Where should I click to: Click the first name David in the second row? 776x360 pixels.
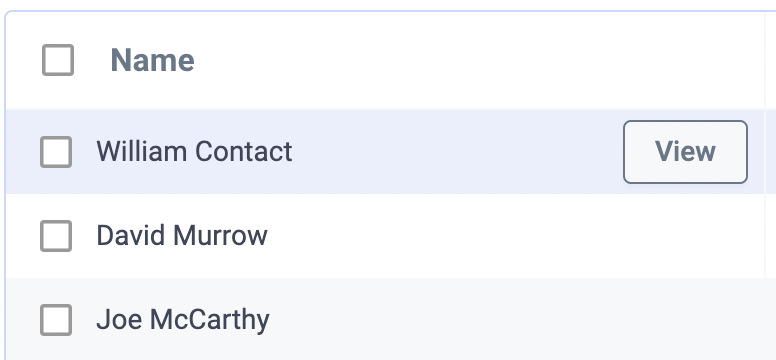click(132, 236)
